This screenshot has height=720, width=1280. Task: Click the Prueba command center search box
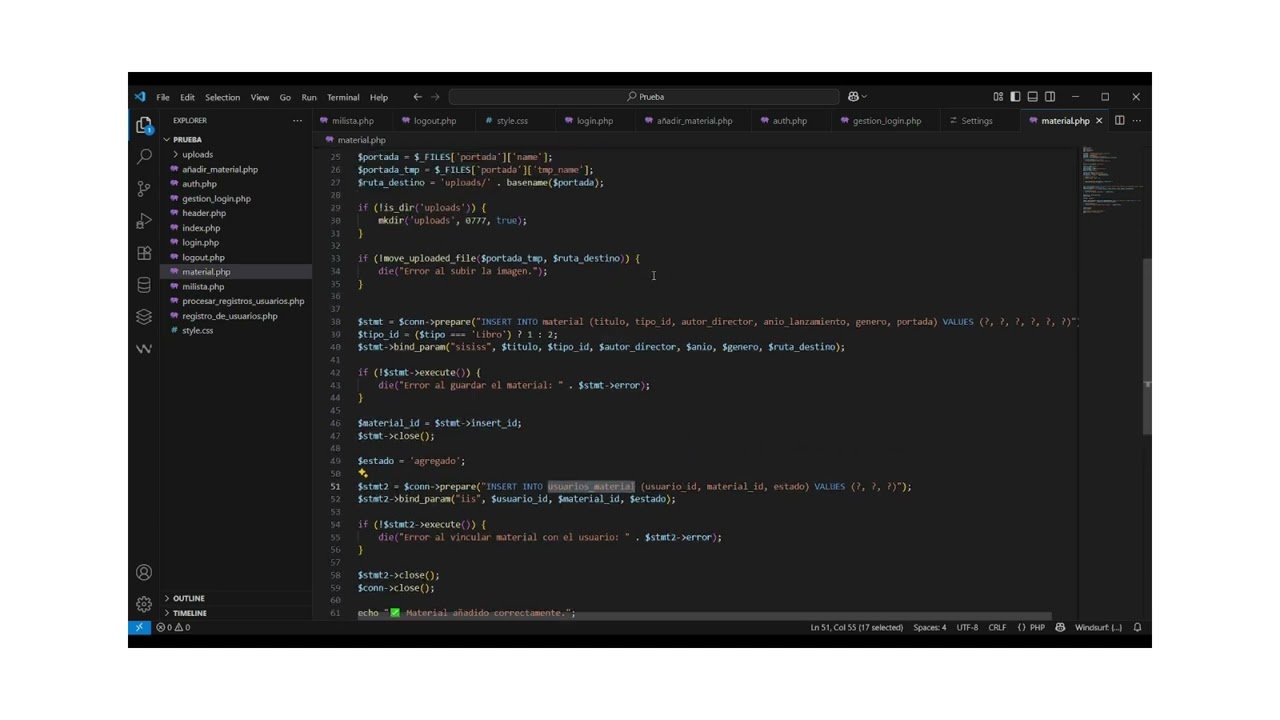coord(644,97)
